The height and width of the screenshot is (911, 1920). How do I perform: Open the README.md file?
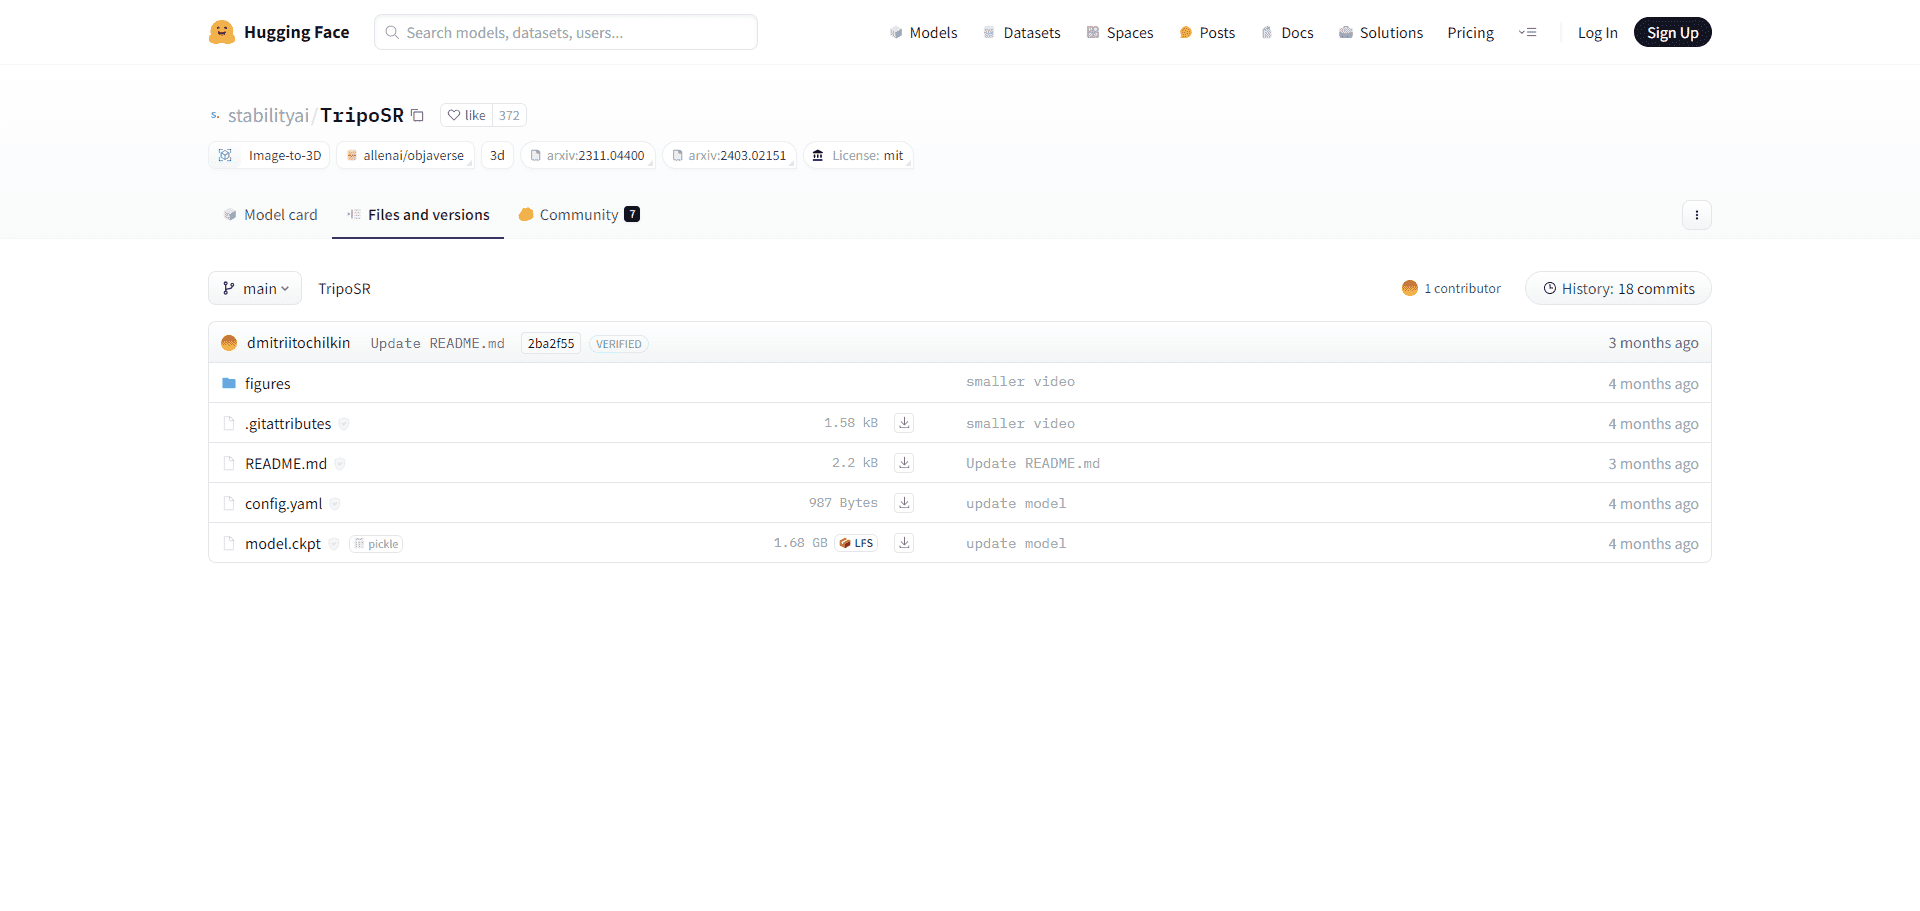(x=286, y=463)
